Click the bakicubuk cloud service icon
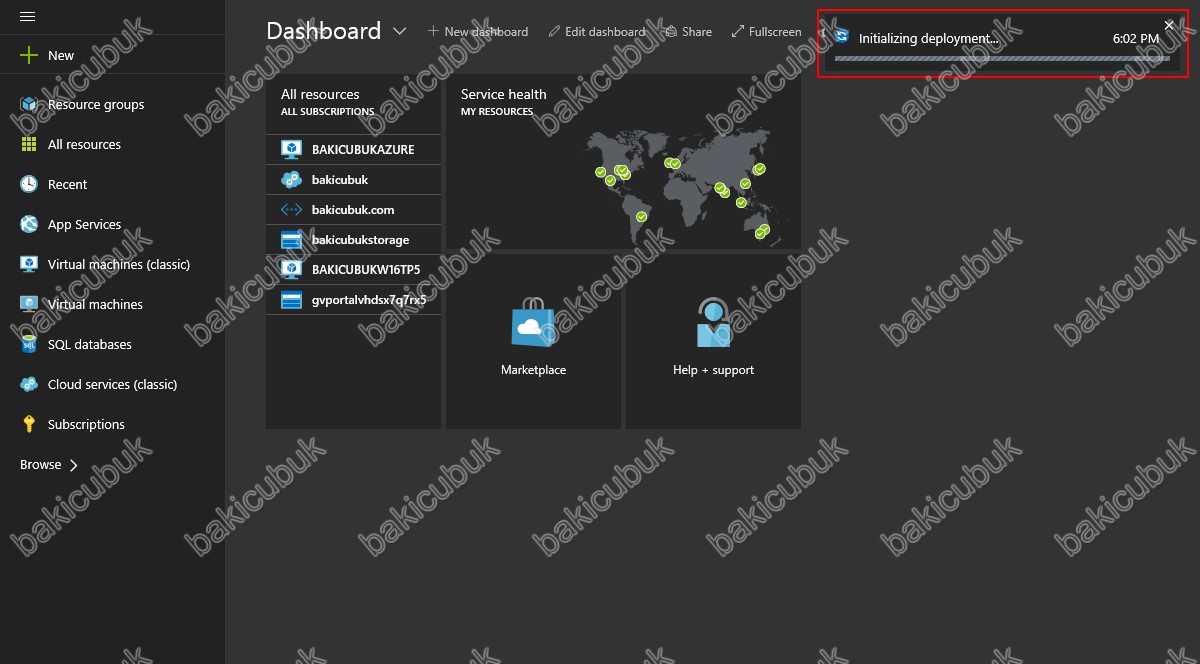 coord(291,180)
